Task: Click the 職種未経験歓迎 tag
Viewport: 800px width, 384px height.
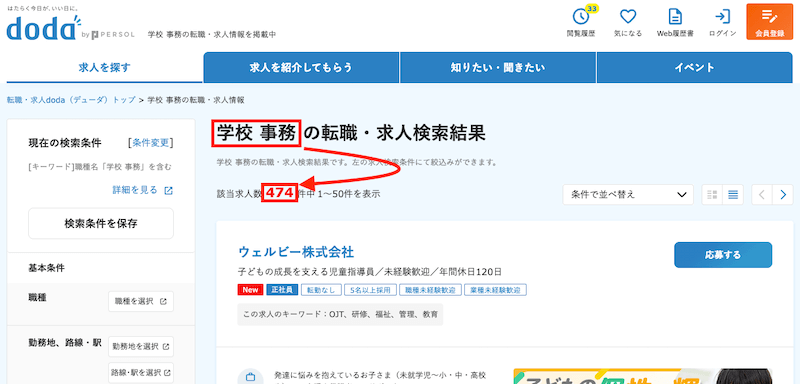Action: tap(431, 290)
